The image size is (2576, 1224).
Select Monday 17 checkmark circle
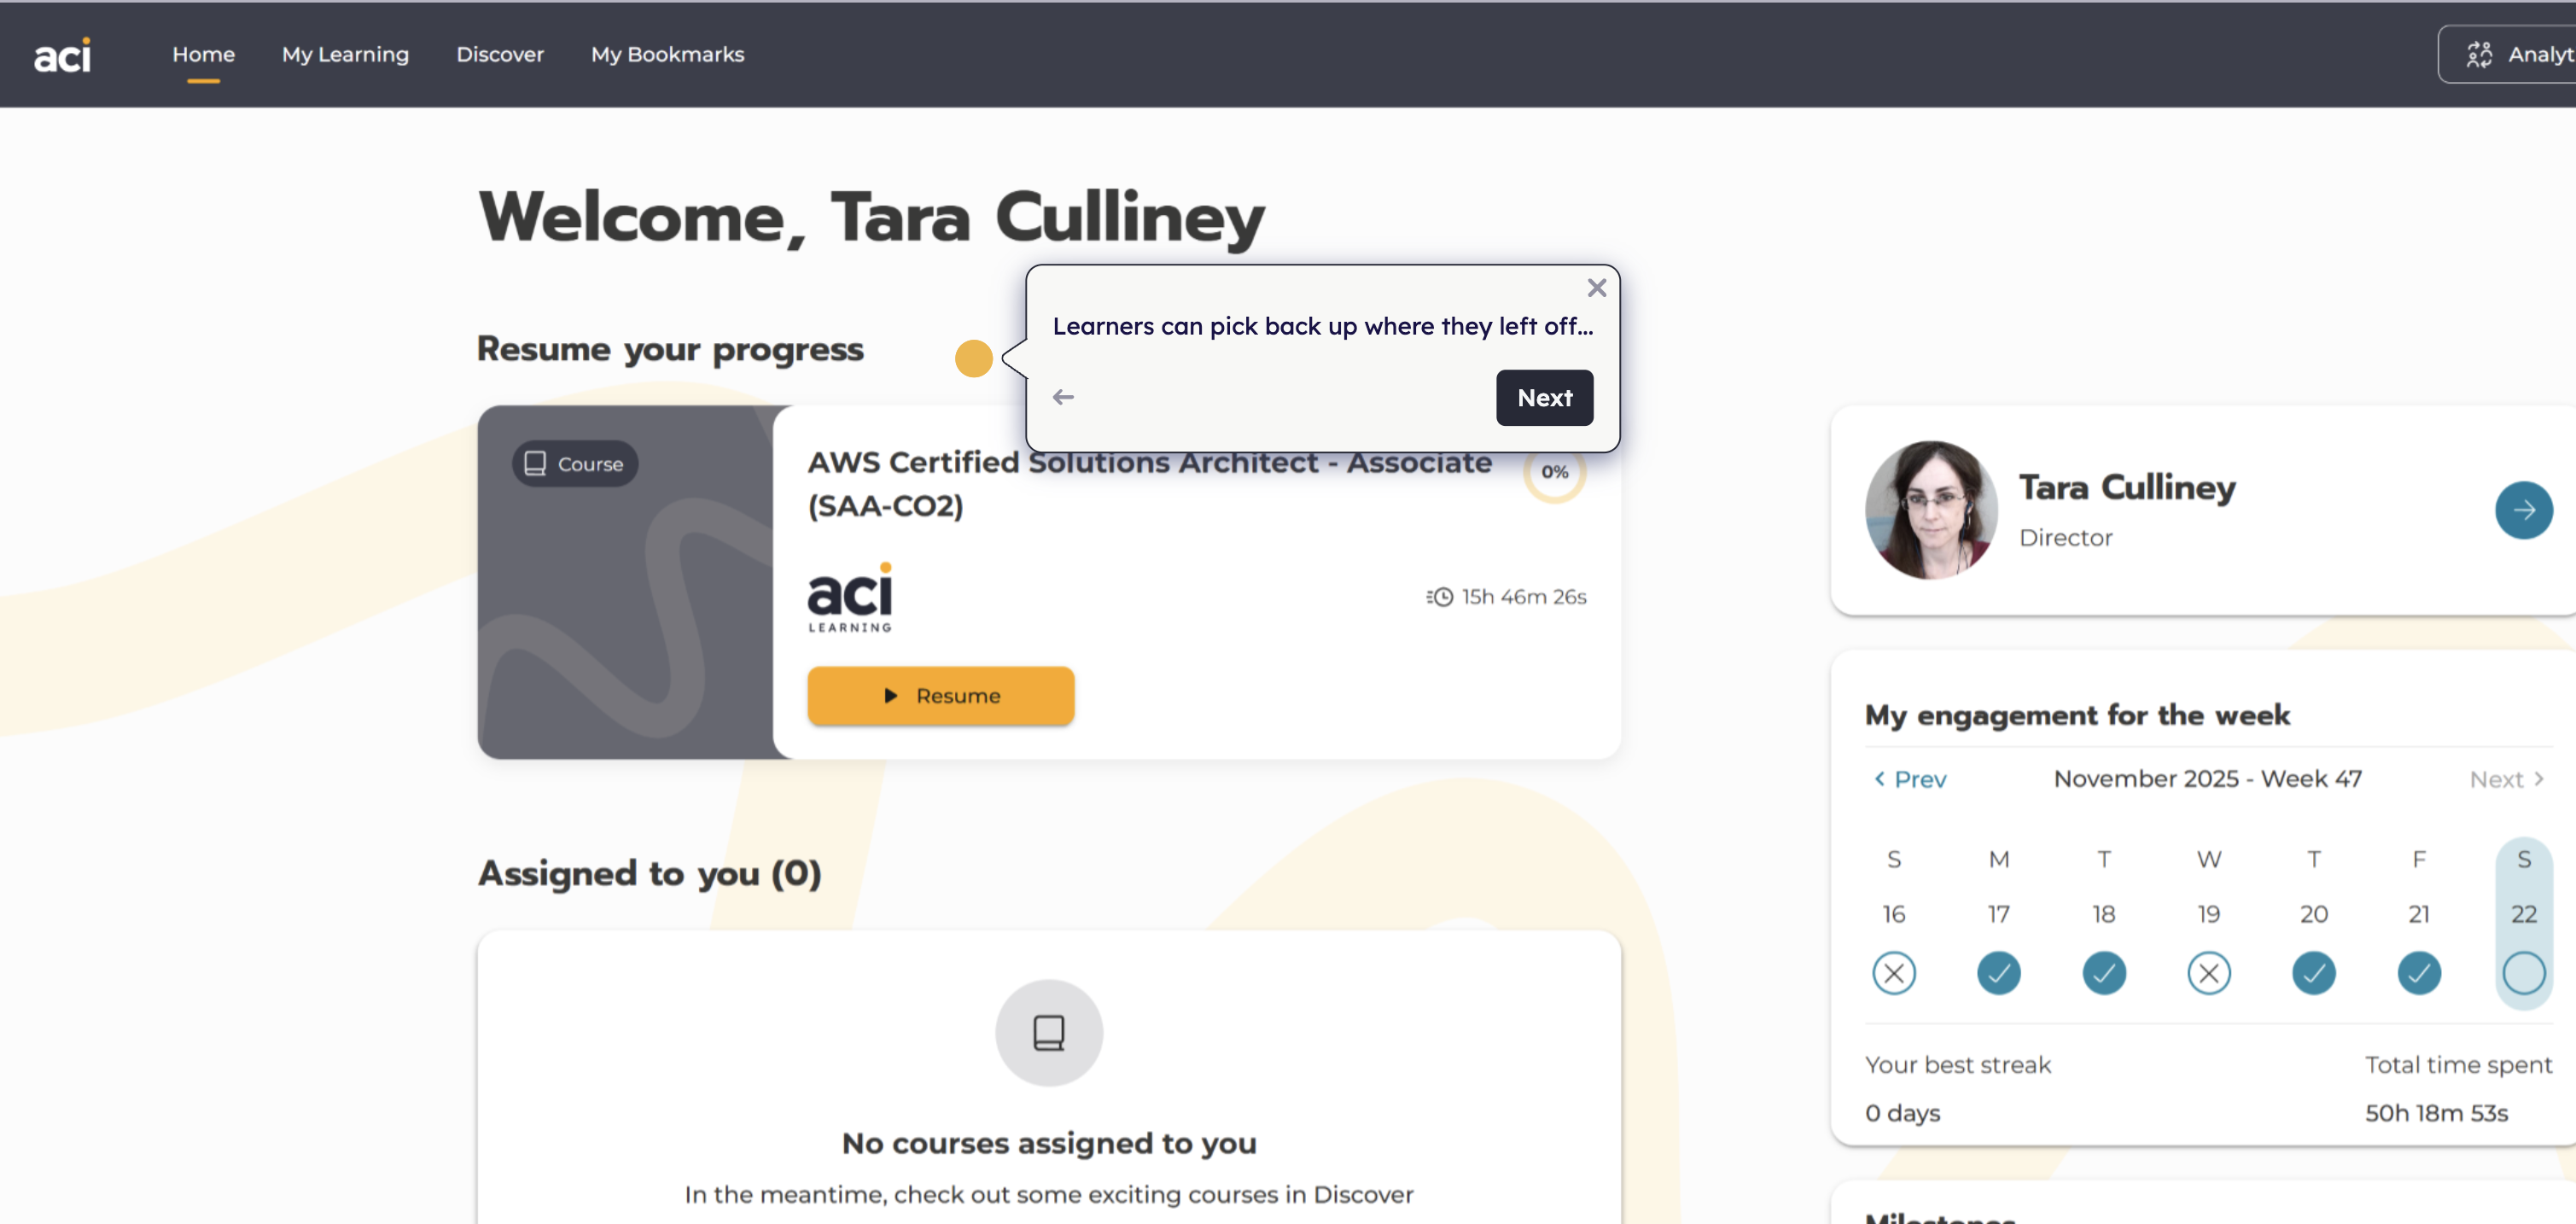(x=1998, y=972)
